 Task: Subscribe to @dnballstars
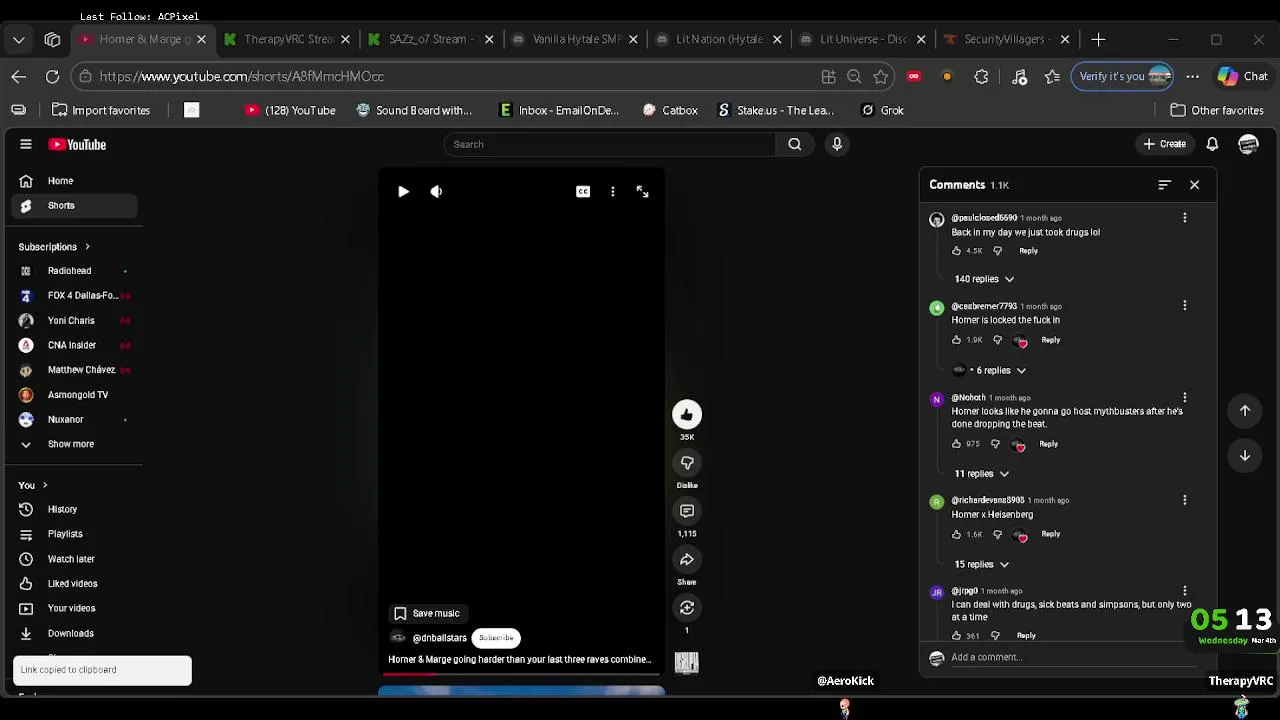[496, 637]
